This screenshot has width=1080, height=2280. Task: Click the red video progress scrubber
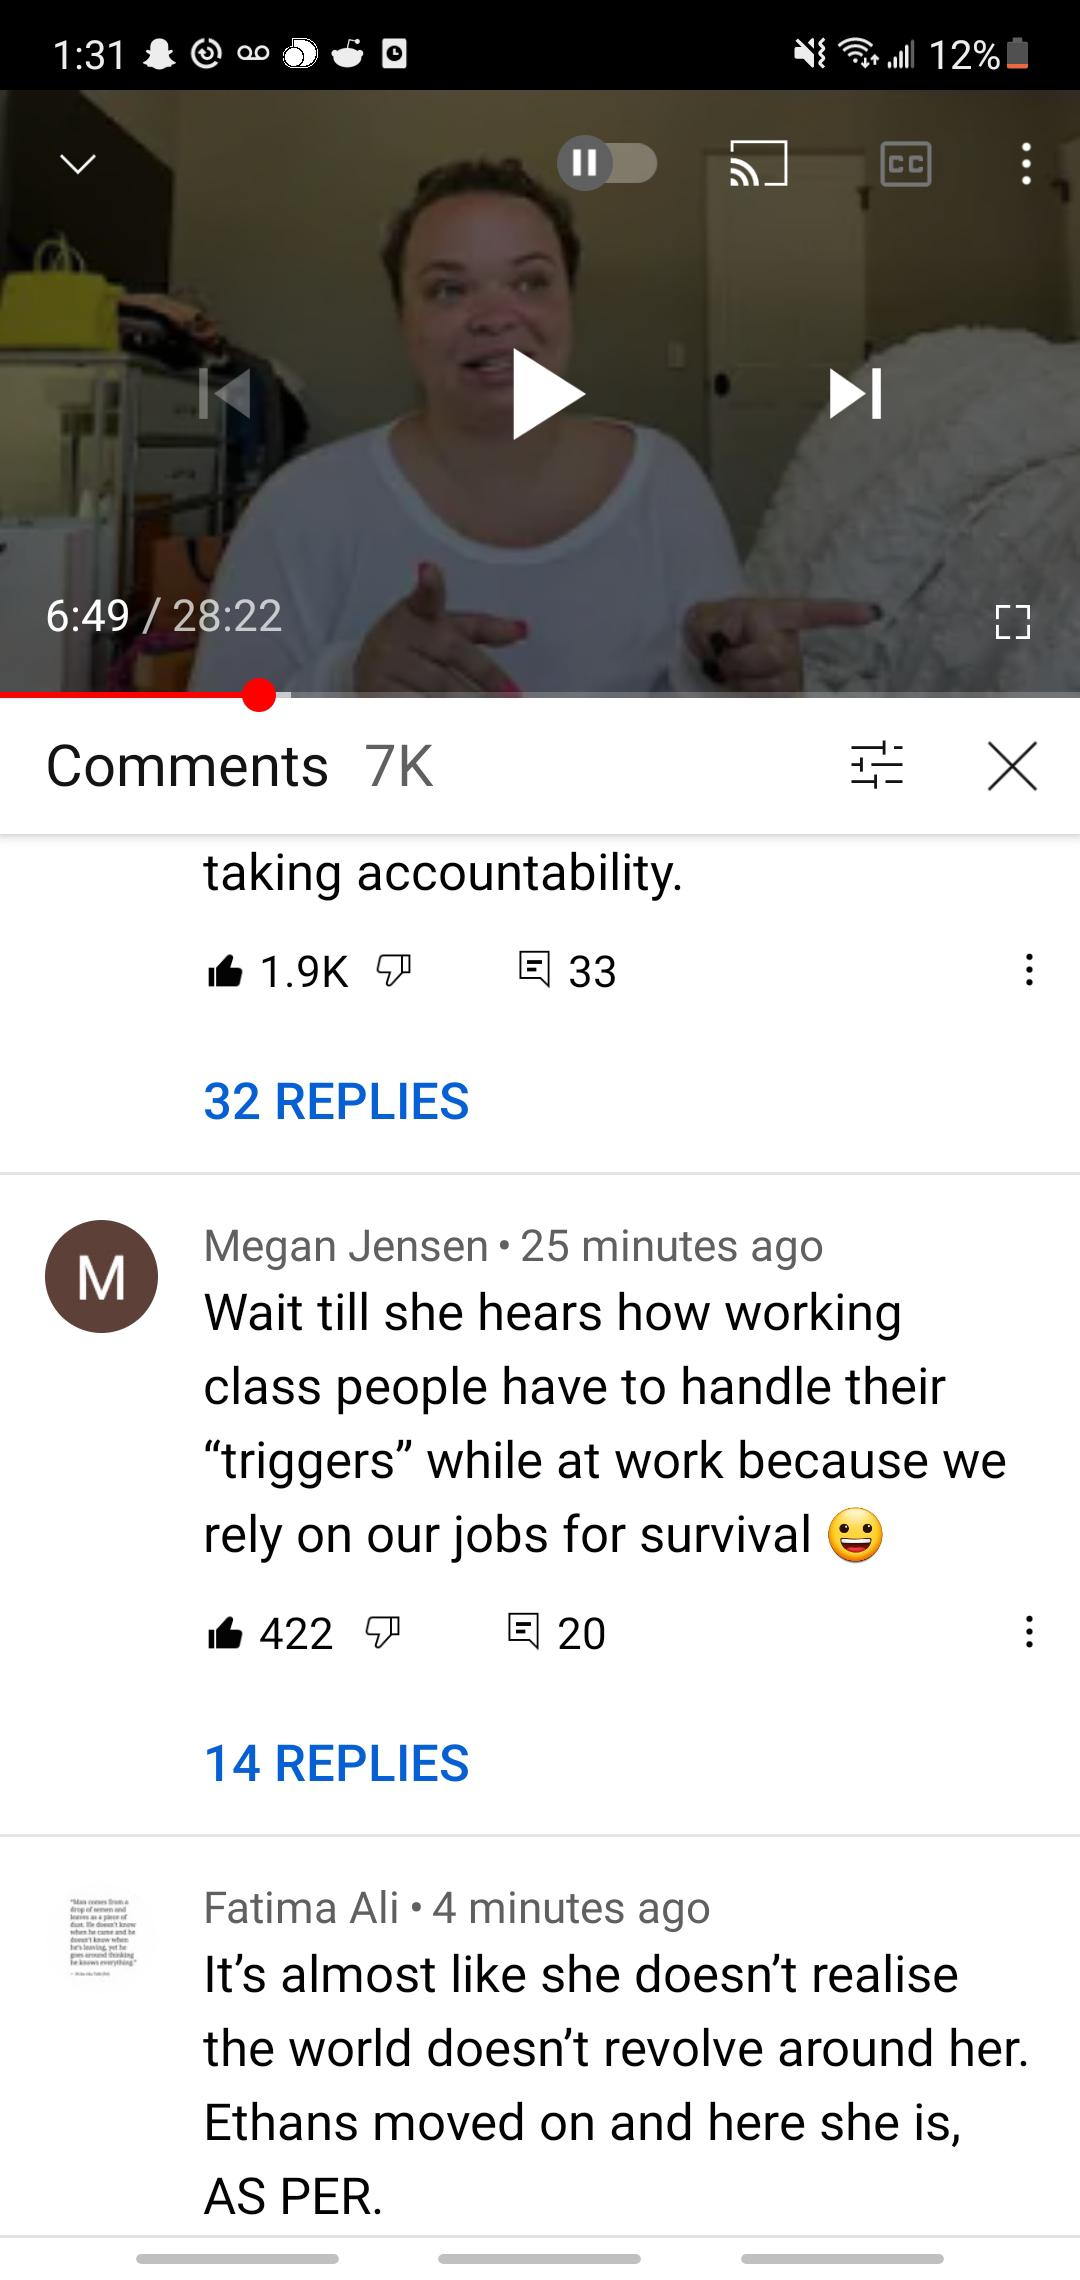click(259, 695)
